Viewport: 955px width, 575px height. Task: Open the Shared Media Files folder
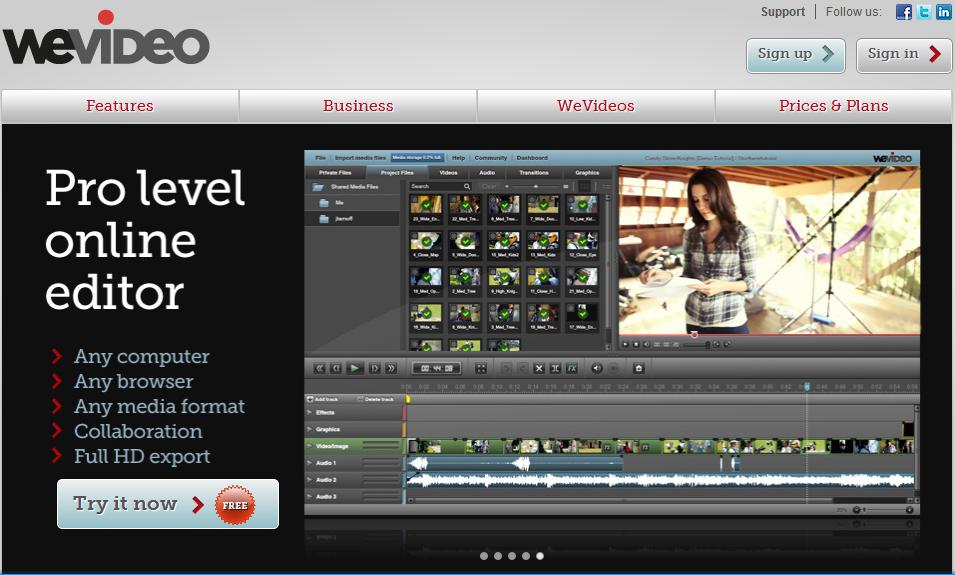[x=347, y=187]
